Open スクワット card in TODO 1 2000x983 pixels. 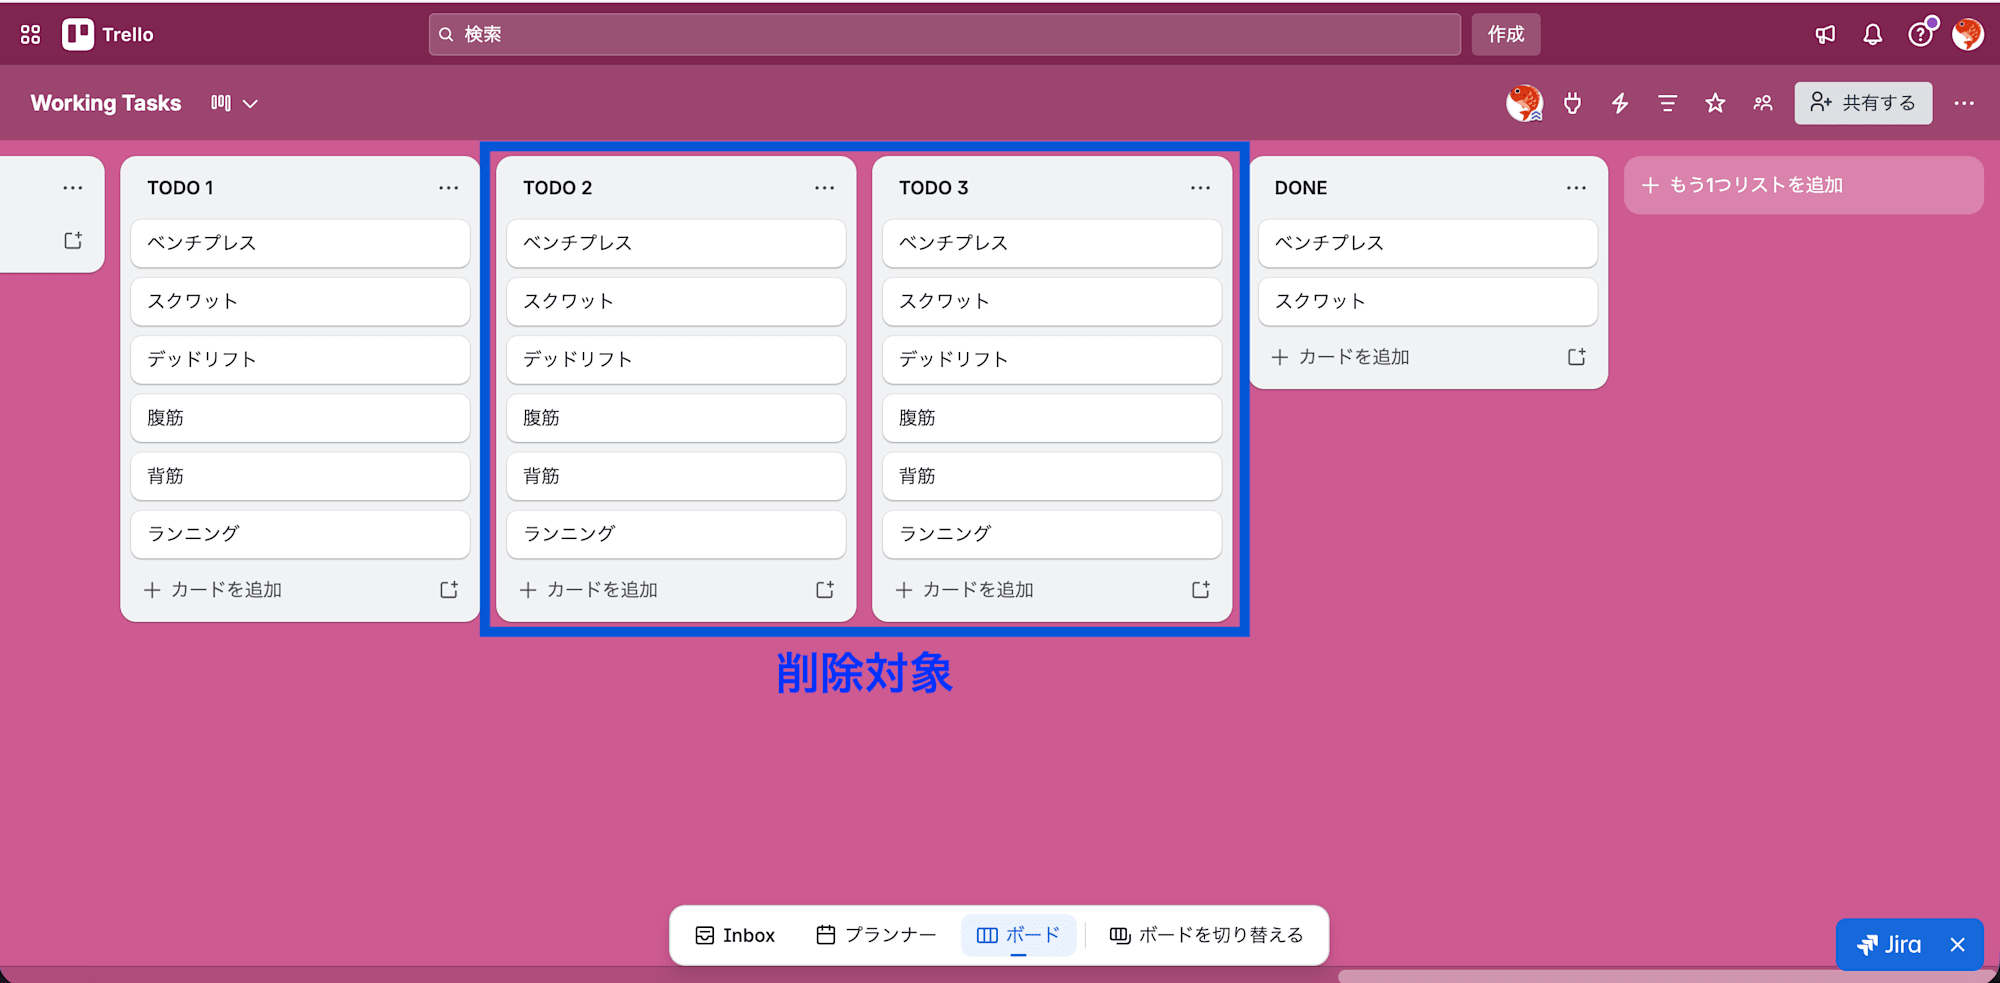point(300,301)
